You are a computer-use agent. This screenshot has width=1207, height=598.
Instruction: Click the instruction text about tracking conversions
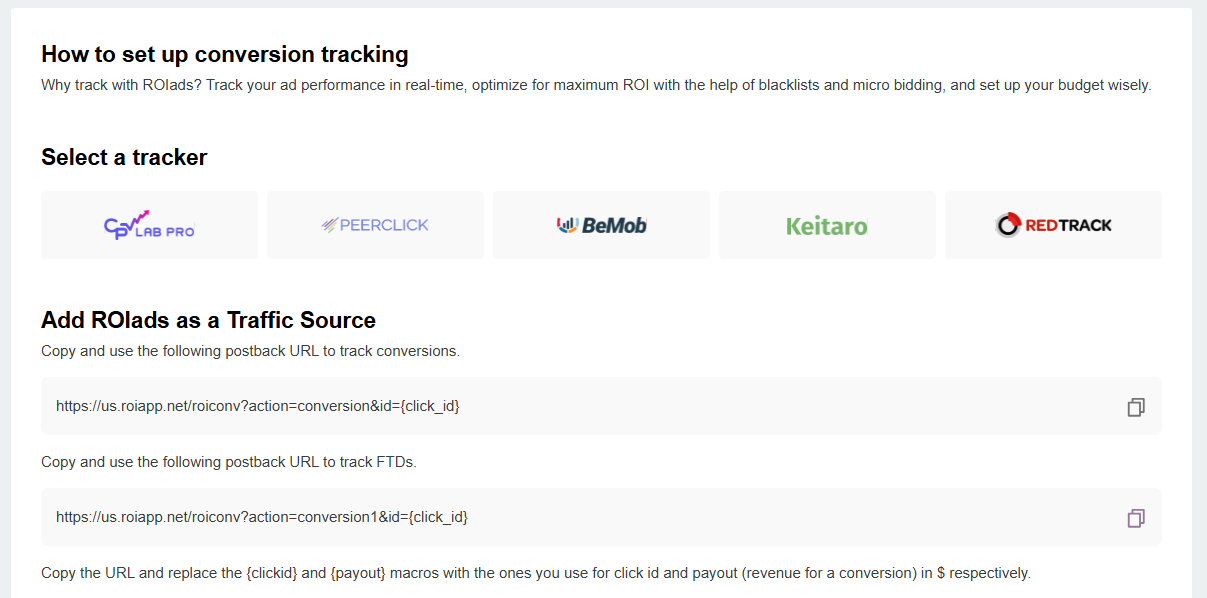tap(250, 351)
